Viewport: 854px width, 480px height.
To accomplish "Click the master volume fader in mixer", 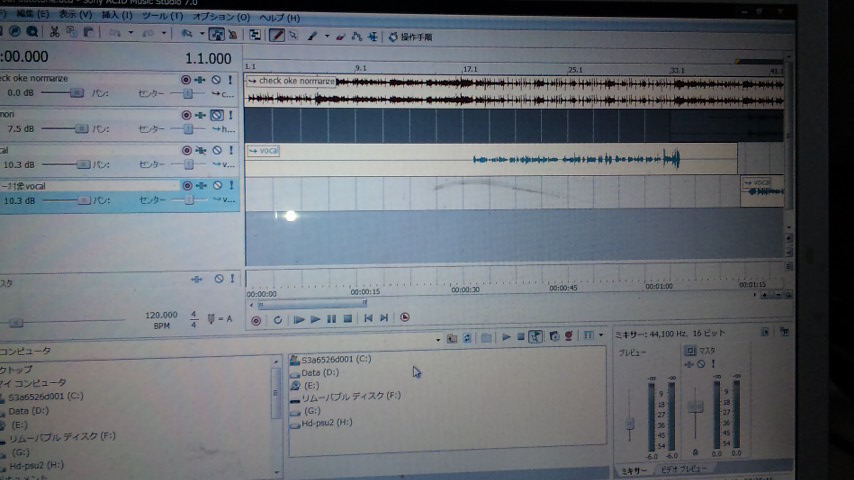I will point(696,407).
